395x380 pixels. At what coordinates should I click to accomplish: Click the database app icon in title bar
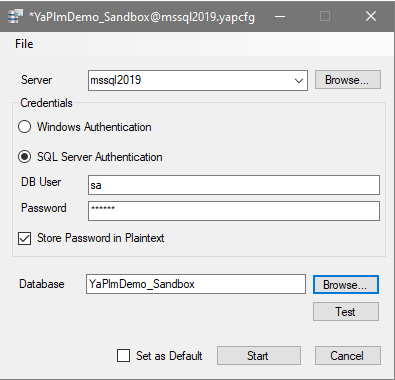tap(15, 17)
